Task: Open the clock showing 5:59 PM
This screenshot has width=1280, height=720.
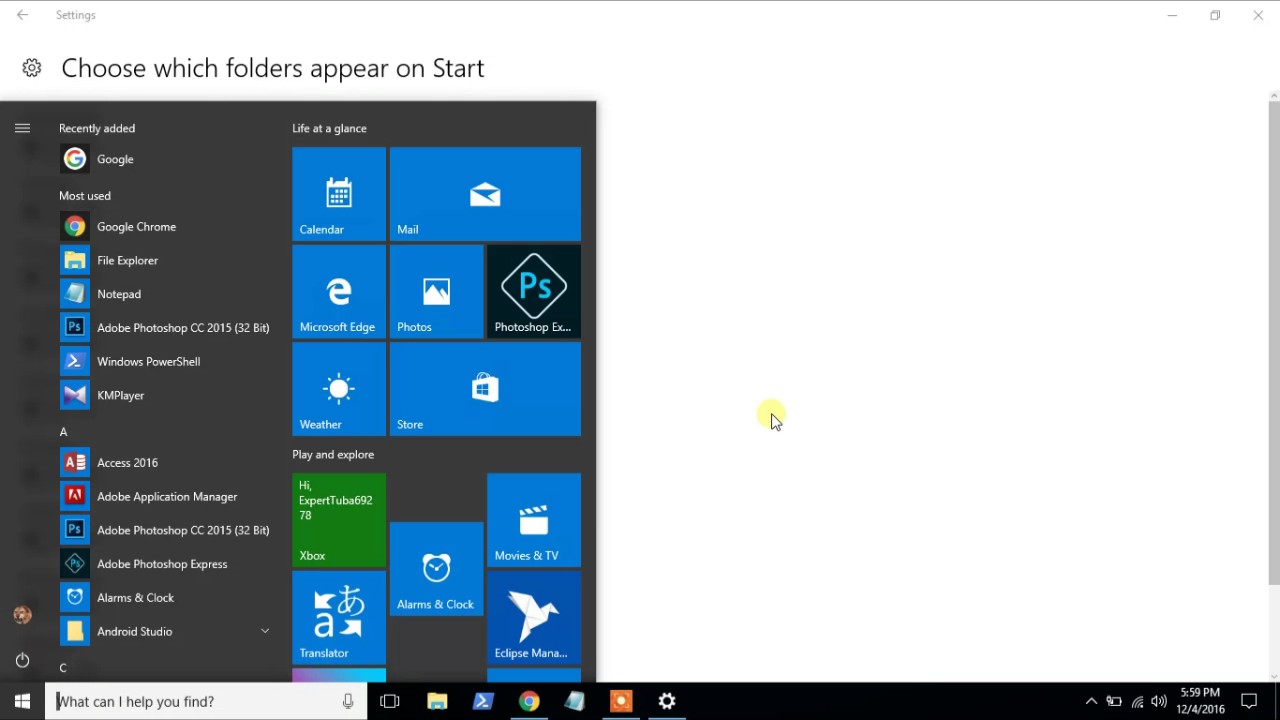Action: click(x=1200, y=701)
